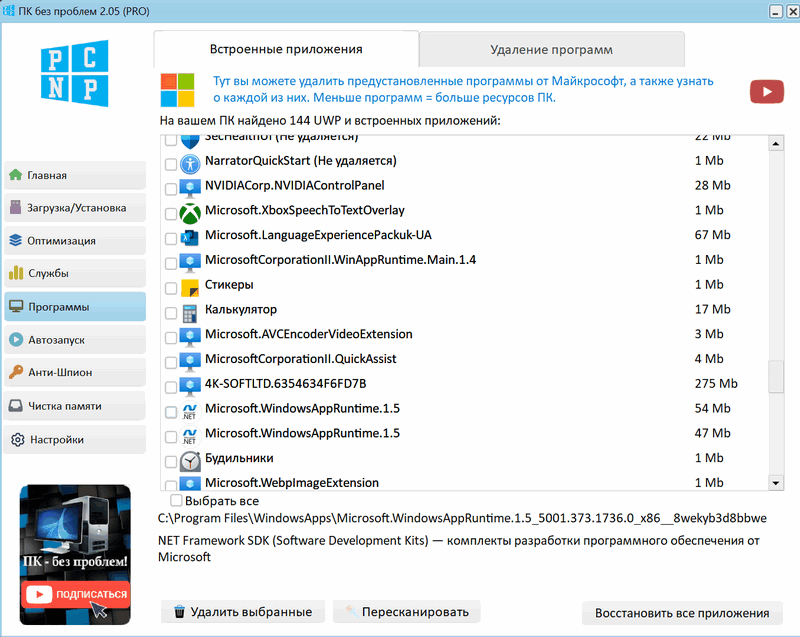Click the NVIDIA Control Panel list icon
This screenshot has width=800, height=637.
[190, 187]
